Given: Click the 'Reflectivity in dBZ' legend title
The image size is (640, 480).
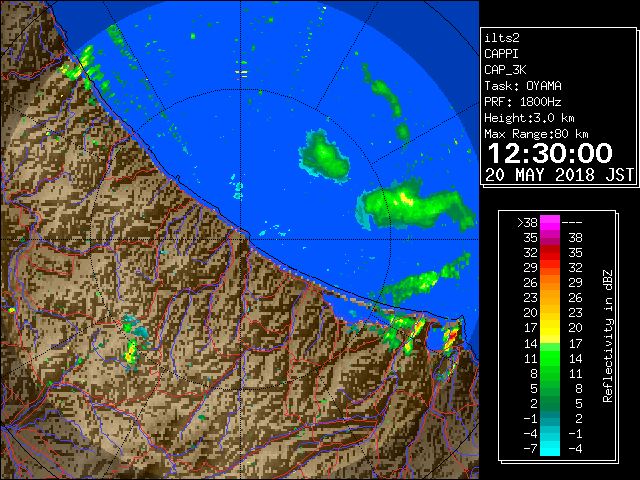Looking at the screenshot, I should pos(608,336).
